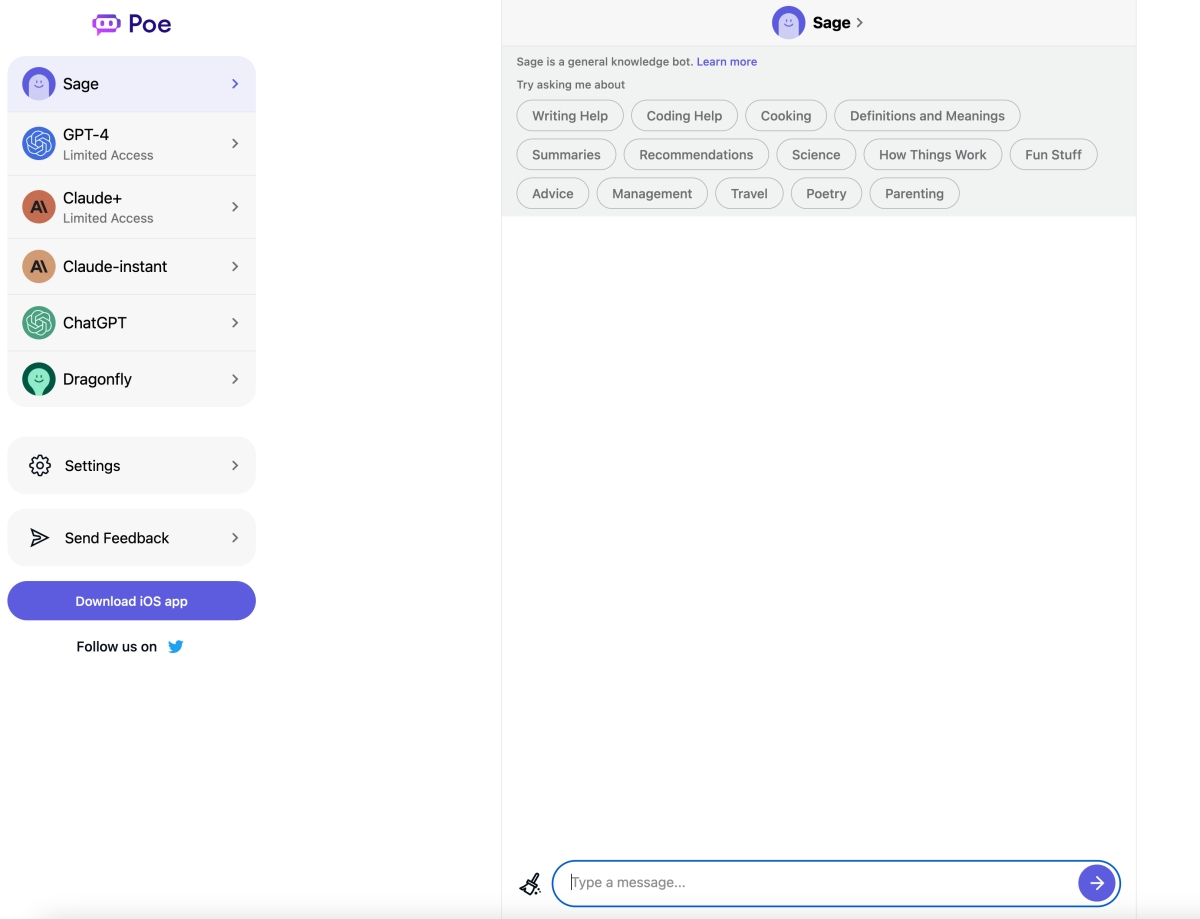Click the Claude-instant avatar icon
The height and width of the screenshot is (919, 1200).
point(39,267)
